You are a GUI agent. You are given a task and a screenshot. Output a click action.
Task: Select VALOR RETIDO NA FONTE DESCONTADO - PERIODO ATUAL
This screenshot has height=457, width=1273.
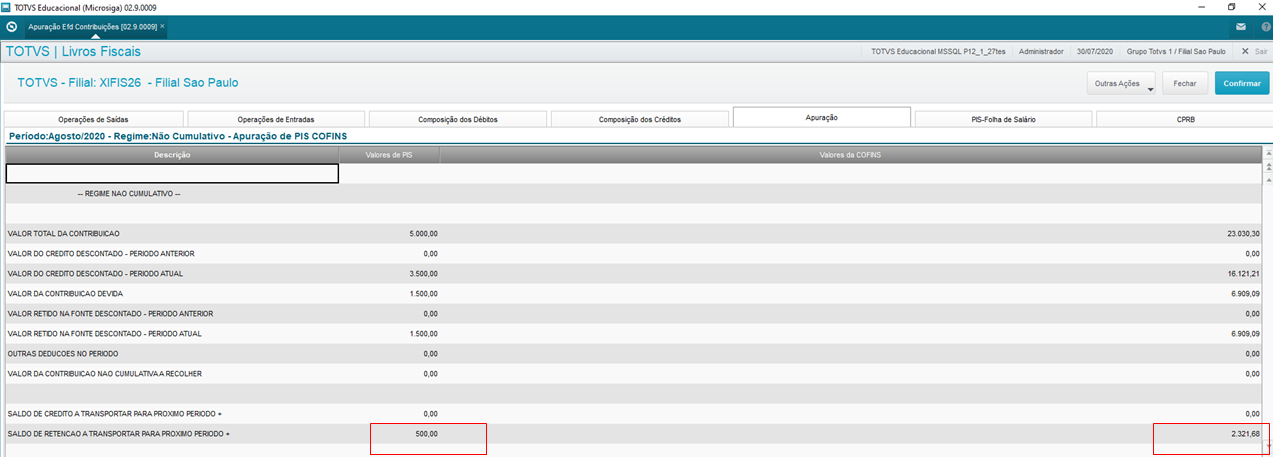click(x=633, y=333)
